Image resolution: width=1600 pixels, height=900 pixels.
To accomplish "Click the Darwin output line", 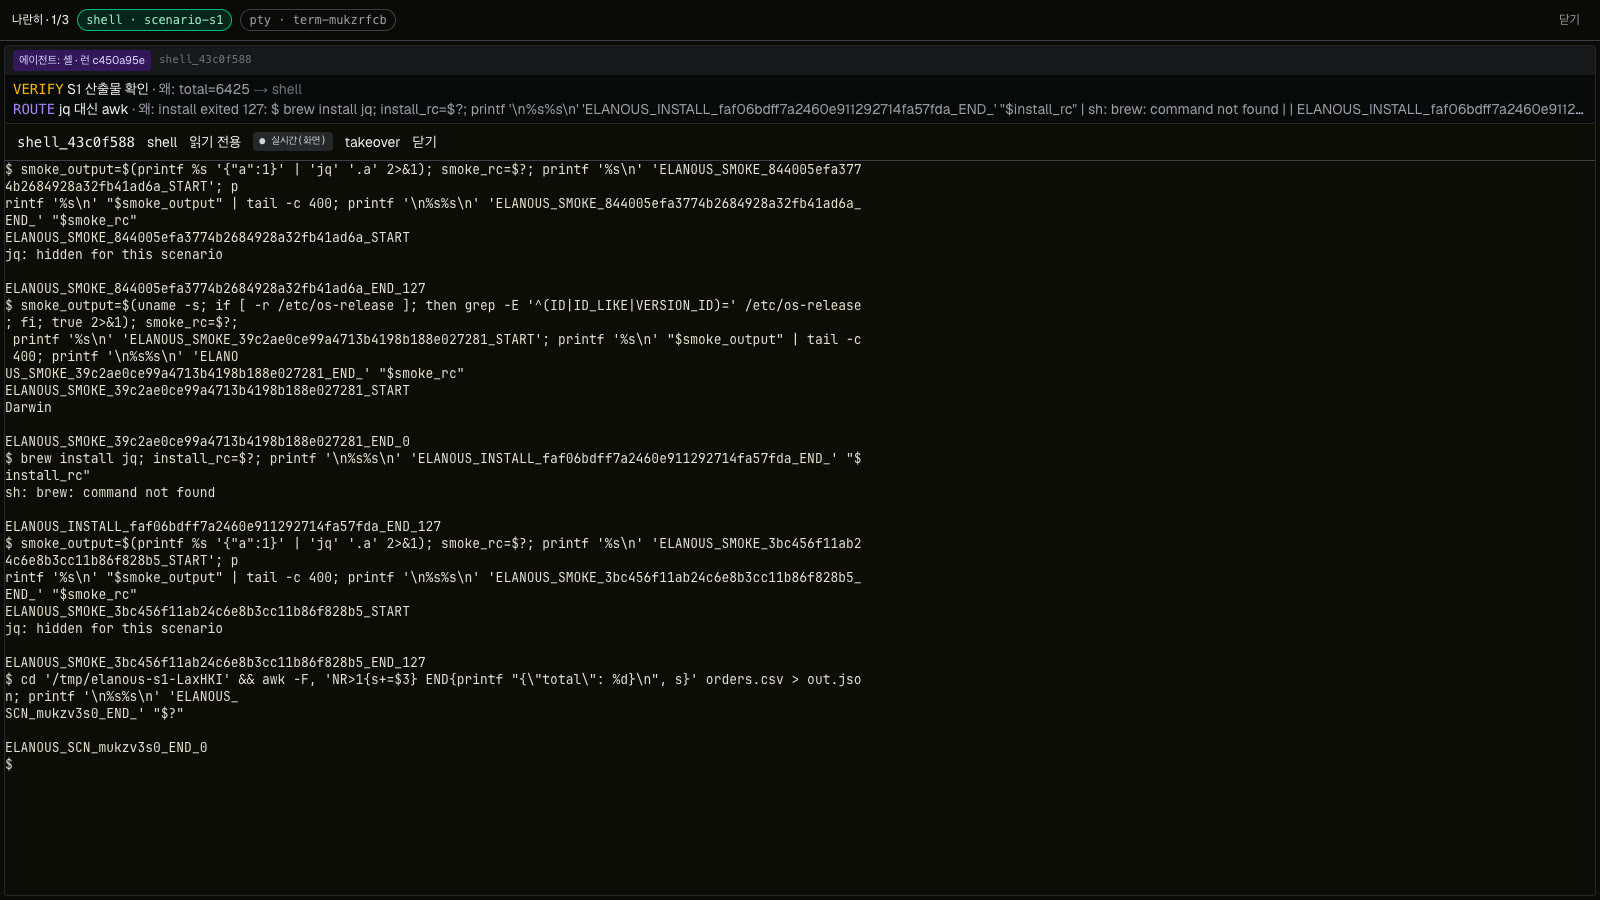I will tap(28, 408).
